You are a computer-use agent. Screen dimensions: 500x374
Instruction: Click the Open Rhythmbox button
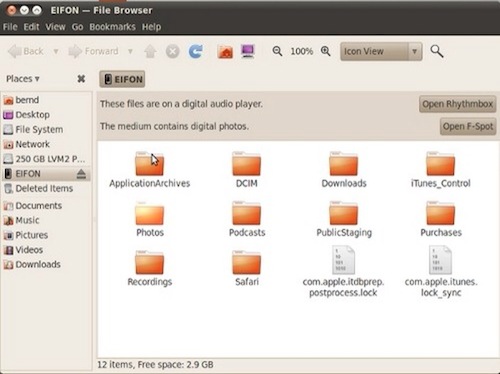(x=457, y=104)
